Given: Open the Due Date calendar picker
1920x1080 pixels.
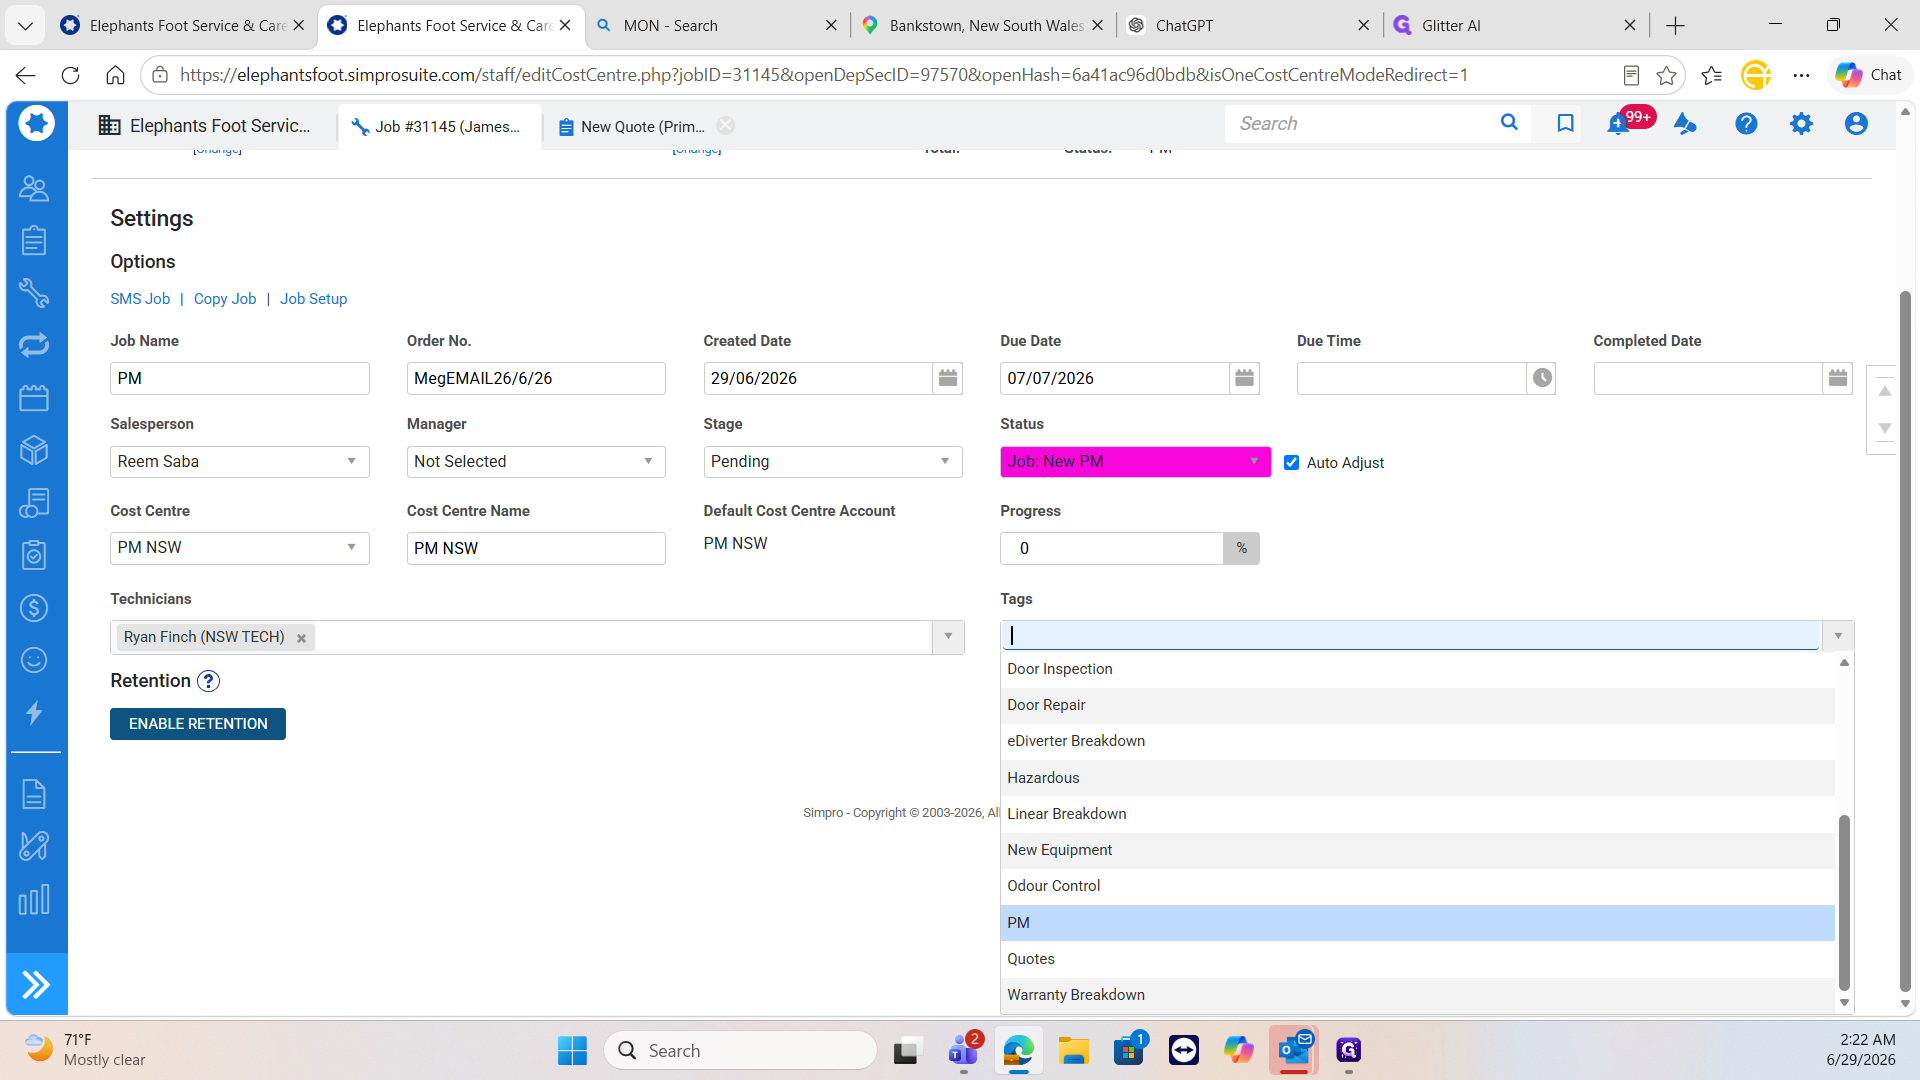Looking at the screenshot, I should click(1244, 378).
